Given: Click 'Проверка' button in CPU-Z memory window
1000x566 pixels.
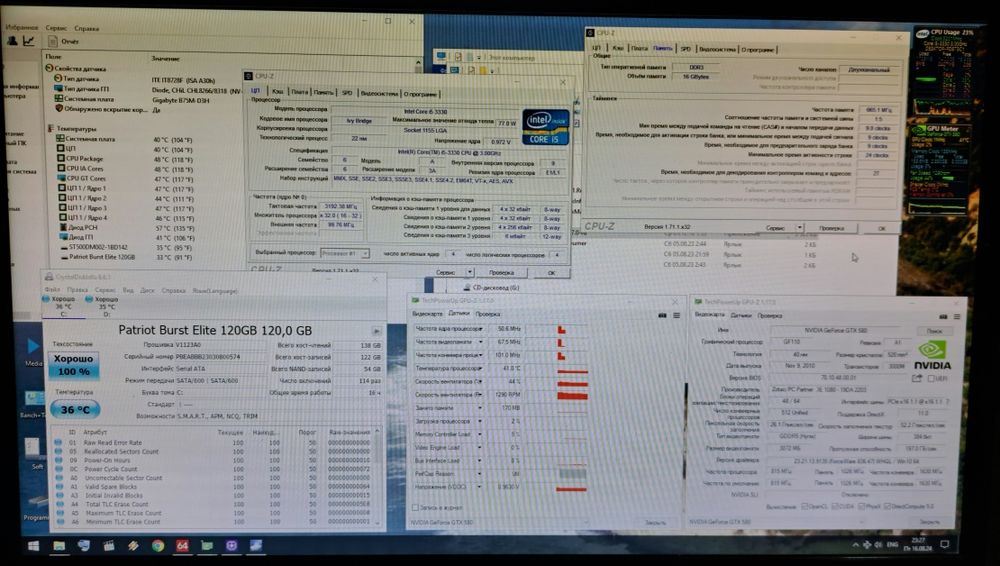Looking at the screenshot, I should [831, 228].
